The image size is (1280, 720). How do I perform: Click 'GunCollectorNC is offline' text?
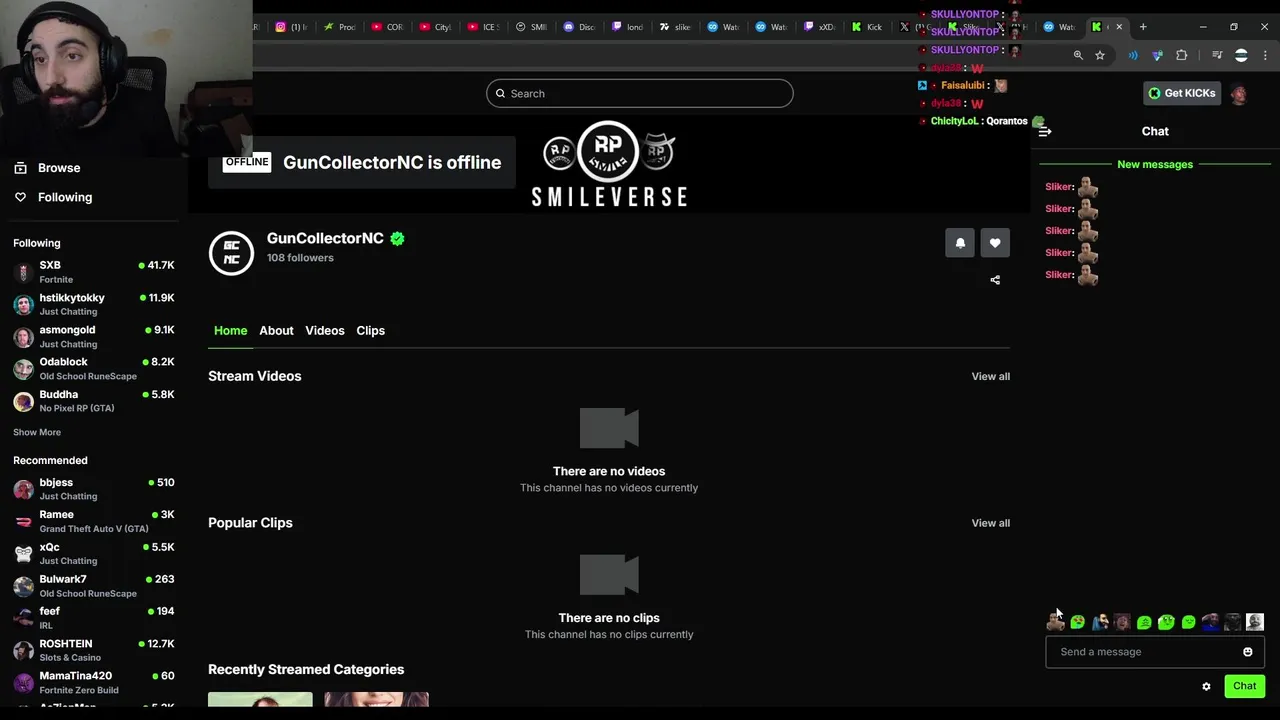point(392,163)
